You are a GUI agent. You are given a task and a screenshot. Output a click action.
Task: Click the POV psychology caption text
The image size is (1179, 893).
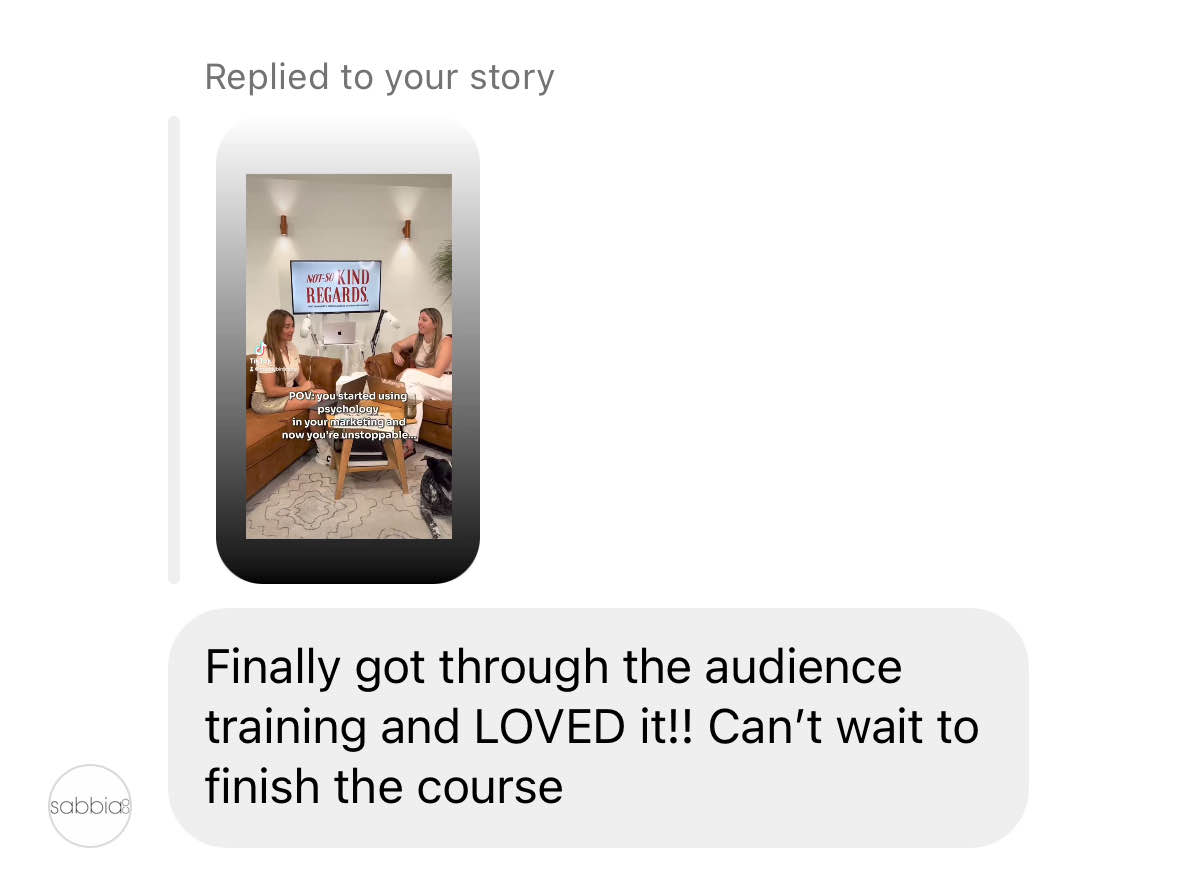[349, 415]
